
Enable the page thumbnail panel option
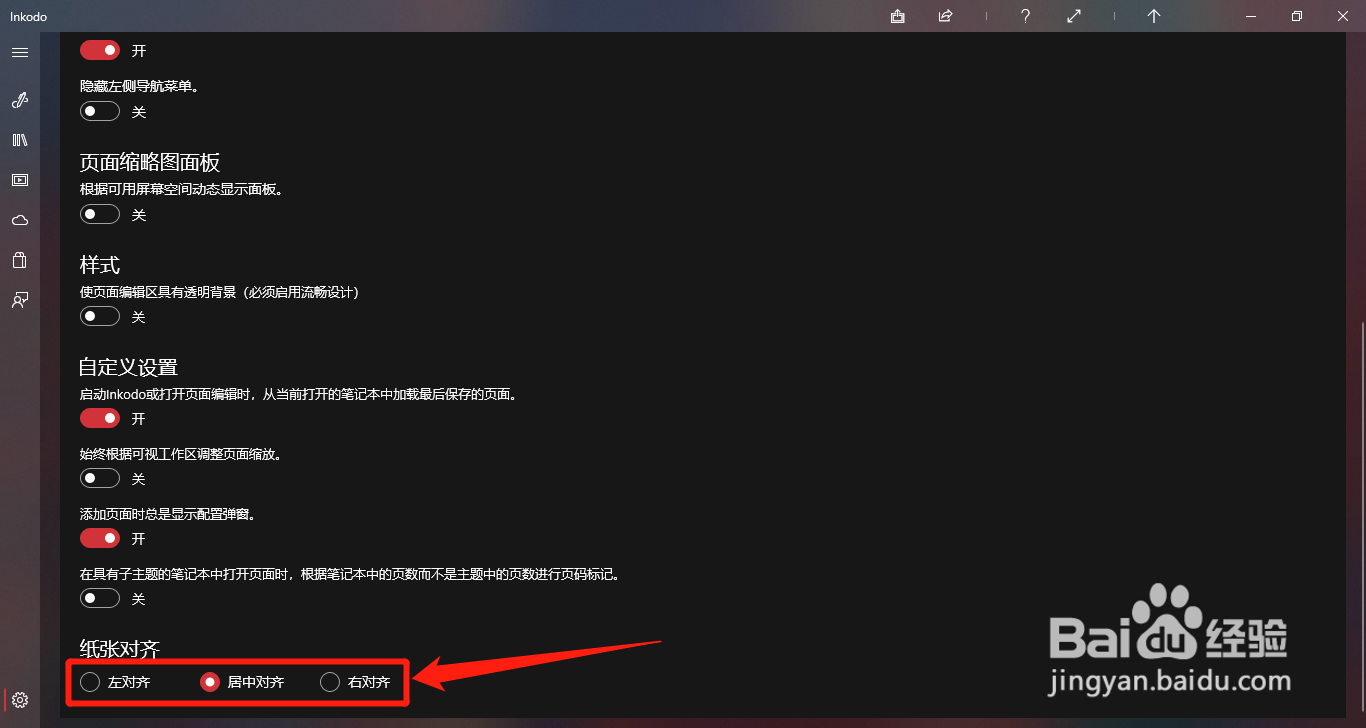click(x=99, y=213)
